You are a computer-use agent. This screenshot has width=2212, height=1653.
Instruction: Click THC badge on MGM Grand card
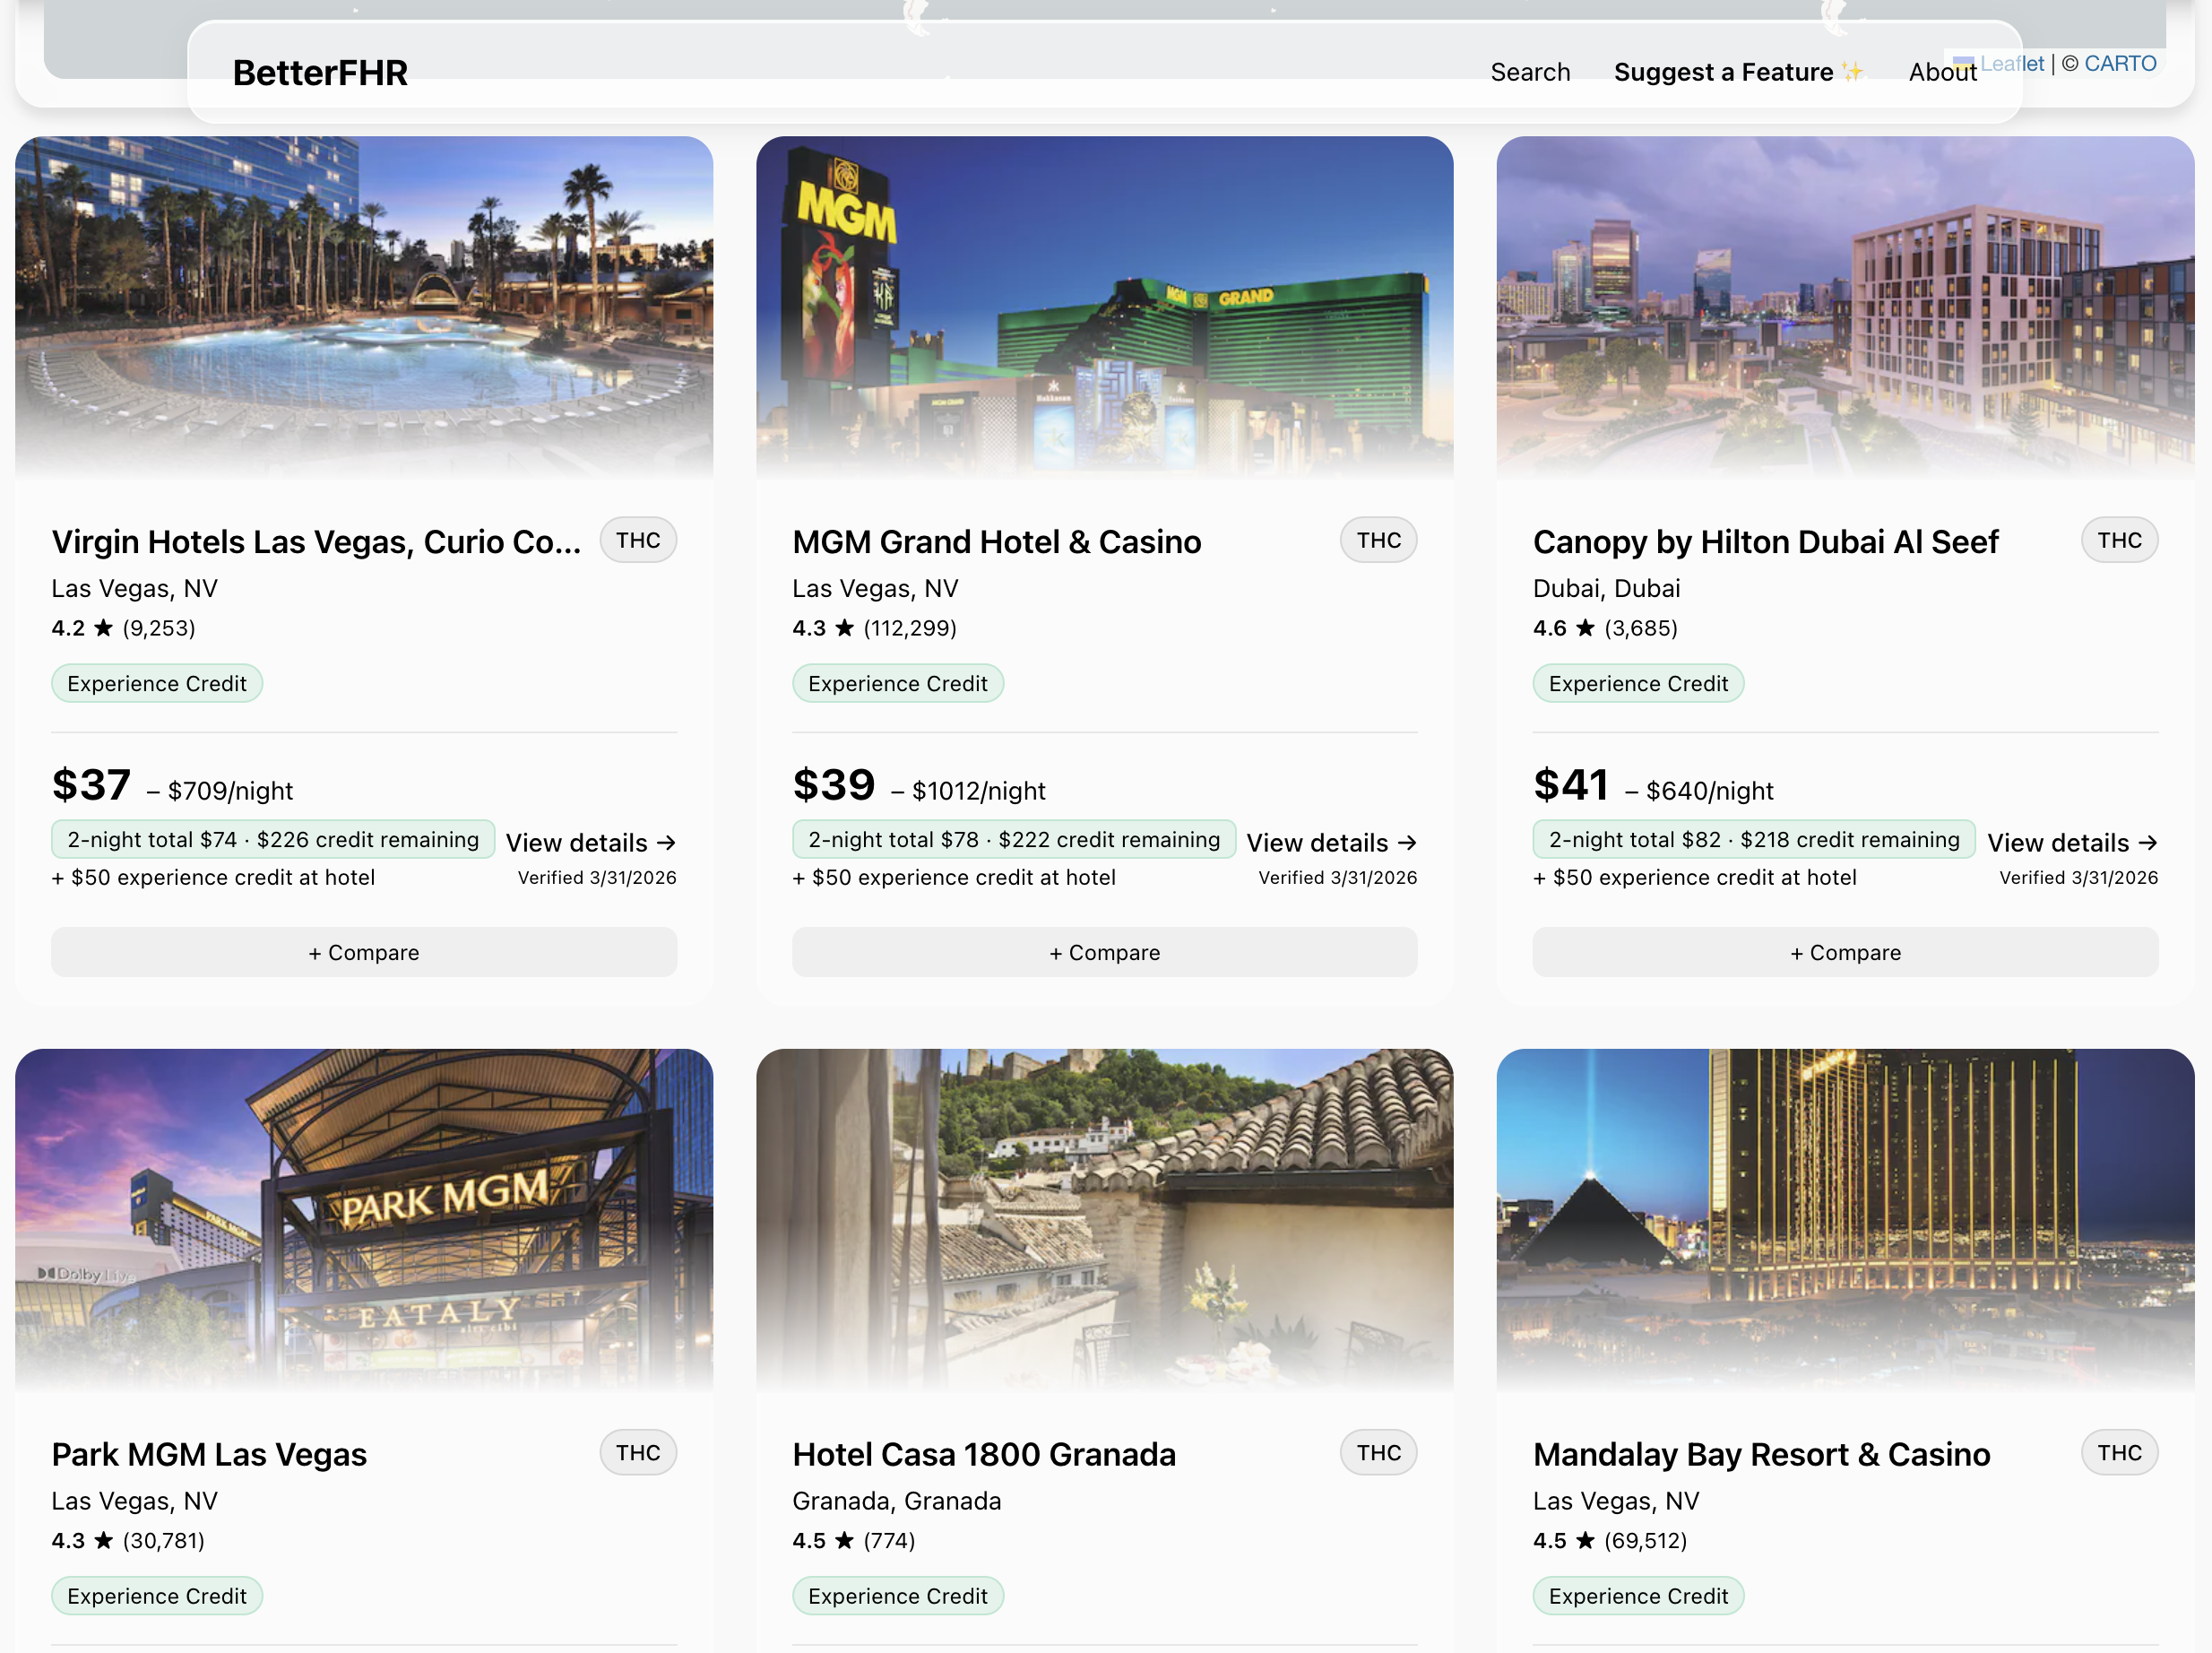(x=1378, y=540)
